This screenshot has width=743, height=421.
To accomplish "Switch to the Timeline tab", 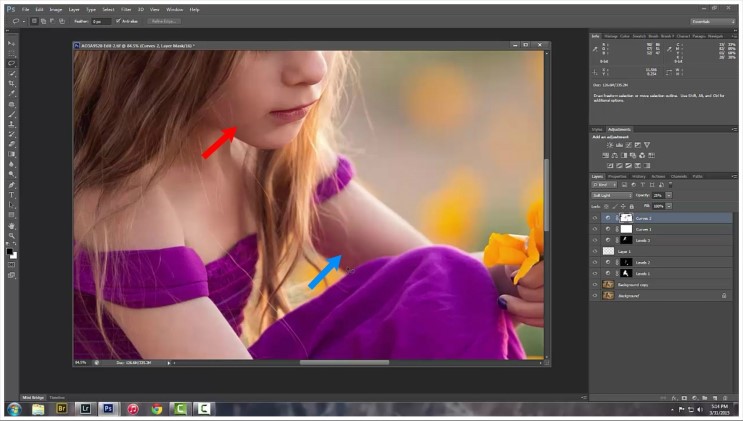I will (x=58, y=397).
